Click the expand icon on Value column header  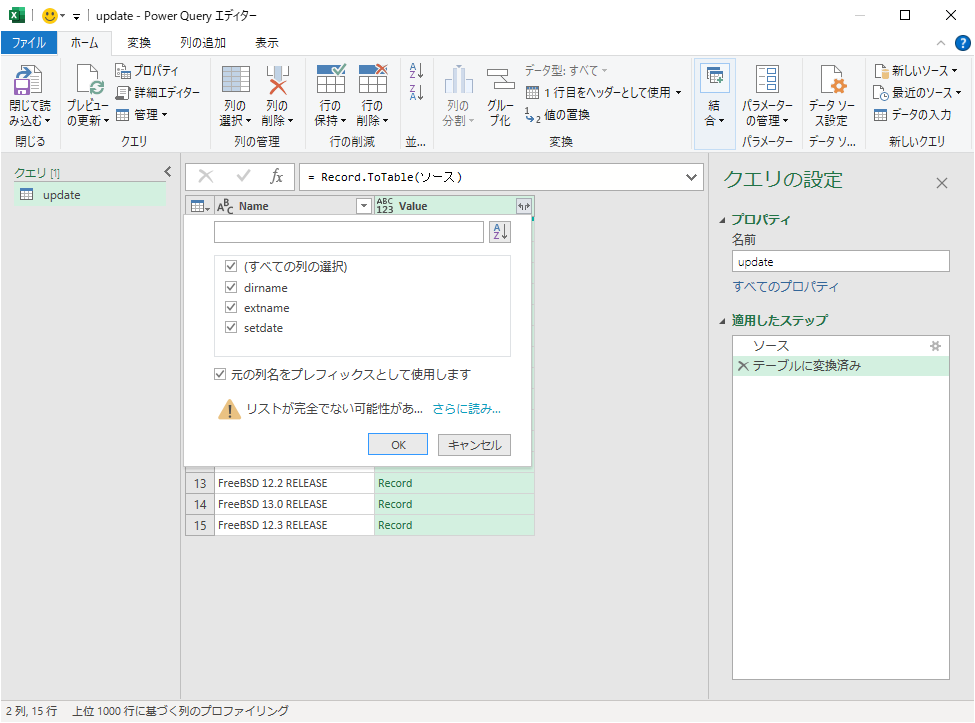click(524, 206)
